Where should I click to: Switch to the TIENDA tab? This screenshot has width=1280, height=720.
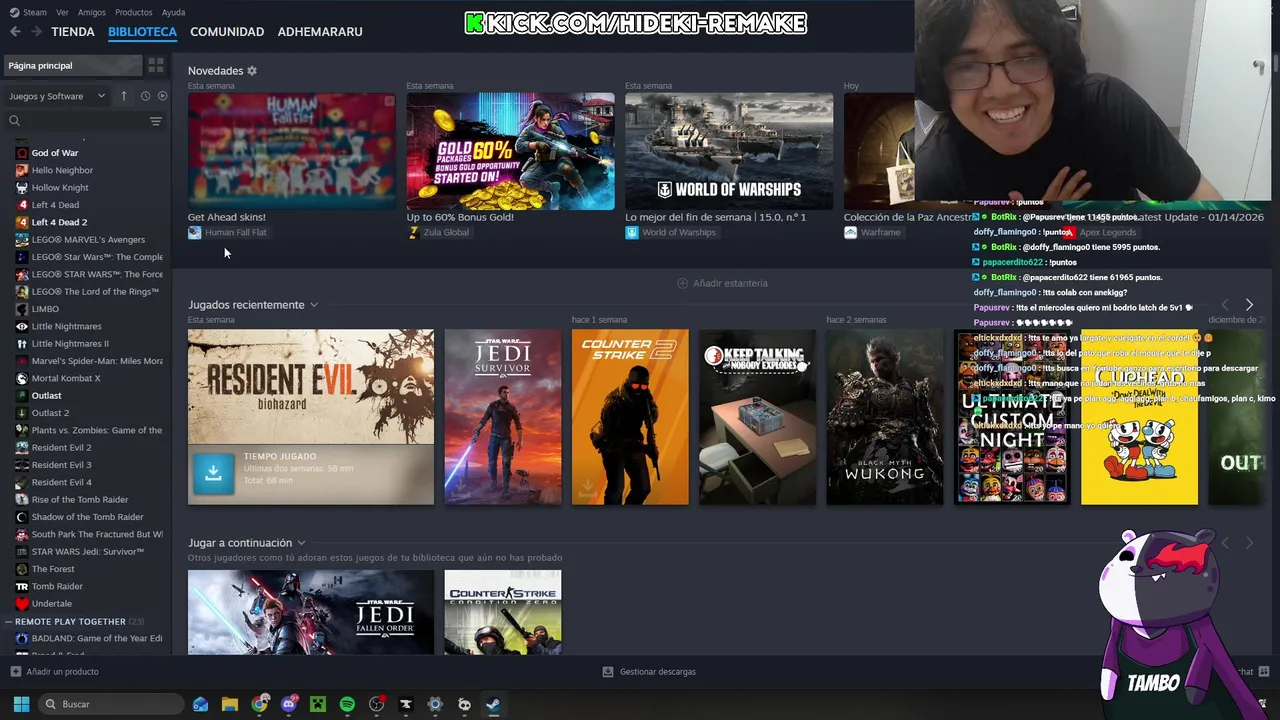[73, 32]
